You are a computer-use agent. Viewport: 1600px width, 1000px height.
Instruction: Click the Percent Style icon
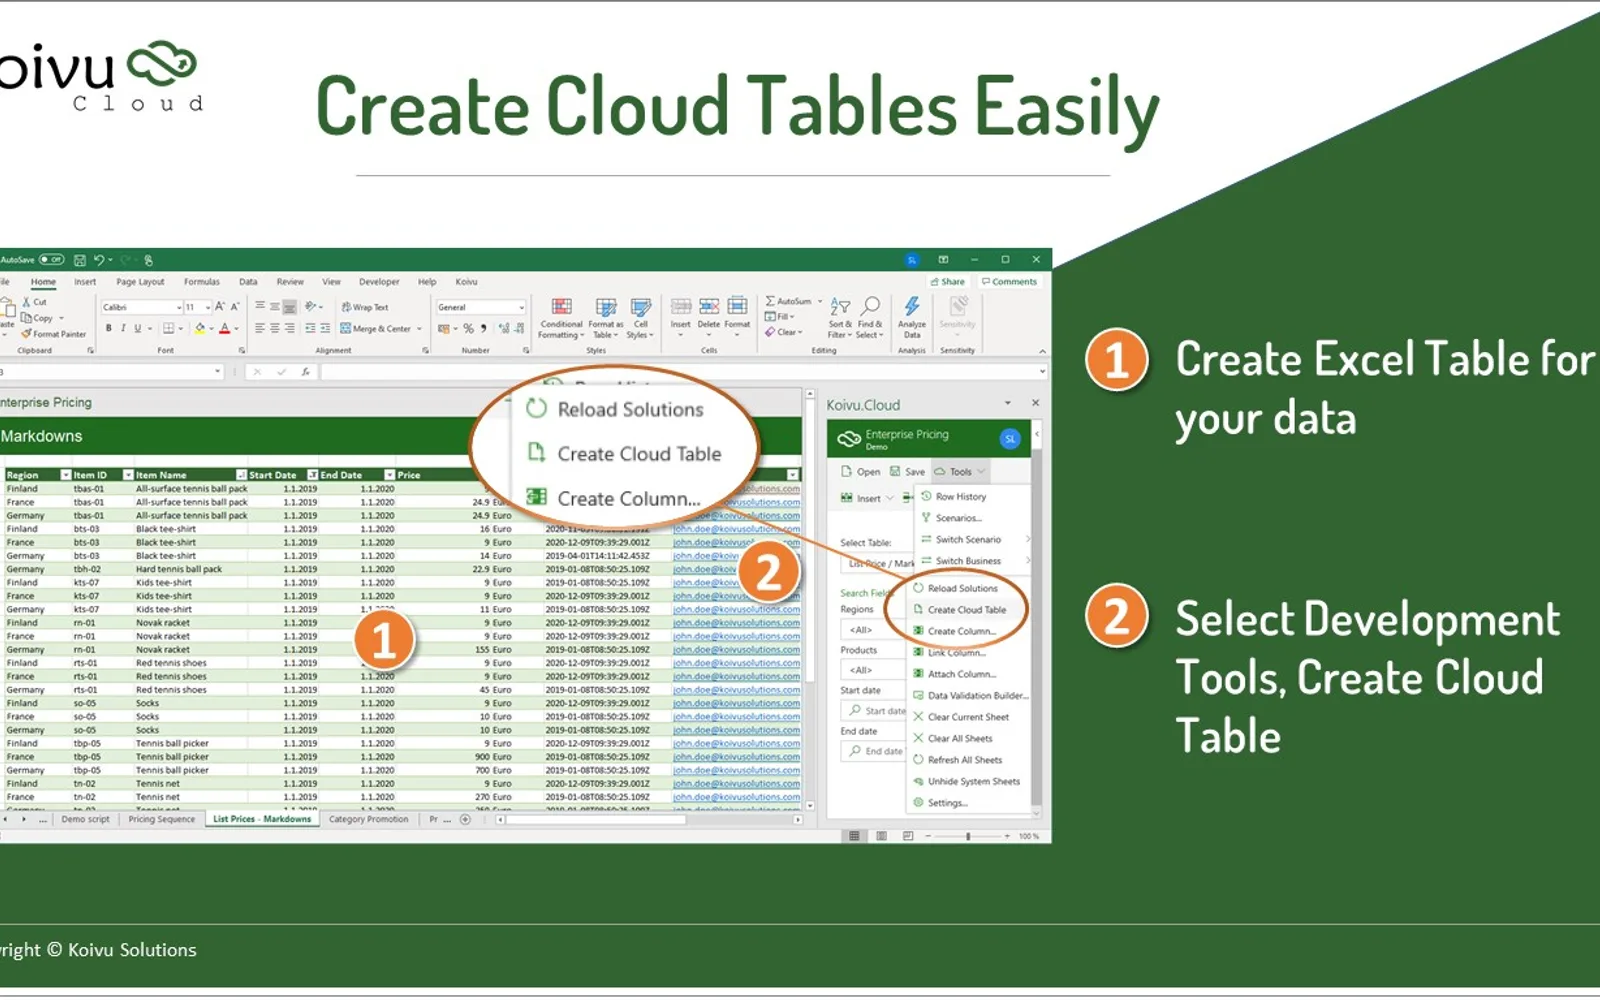point(468,328)
